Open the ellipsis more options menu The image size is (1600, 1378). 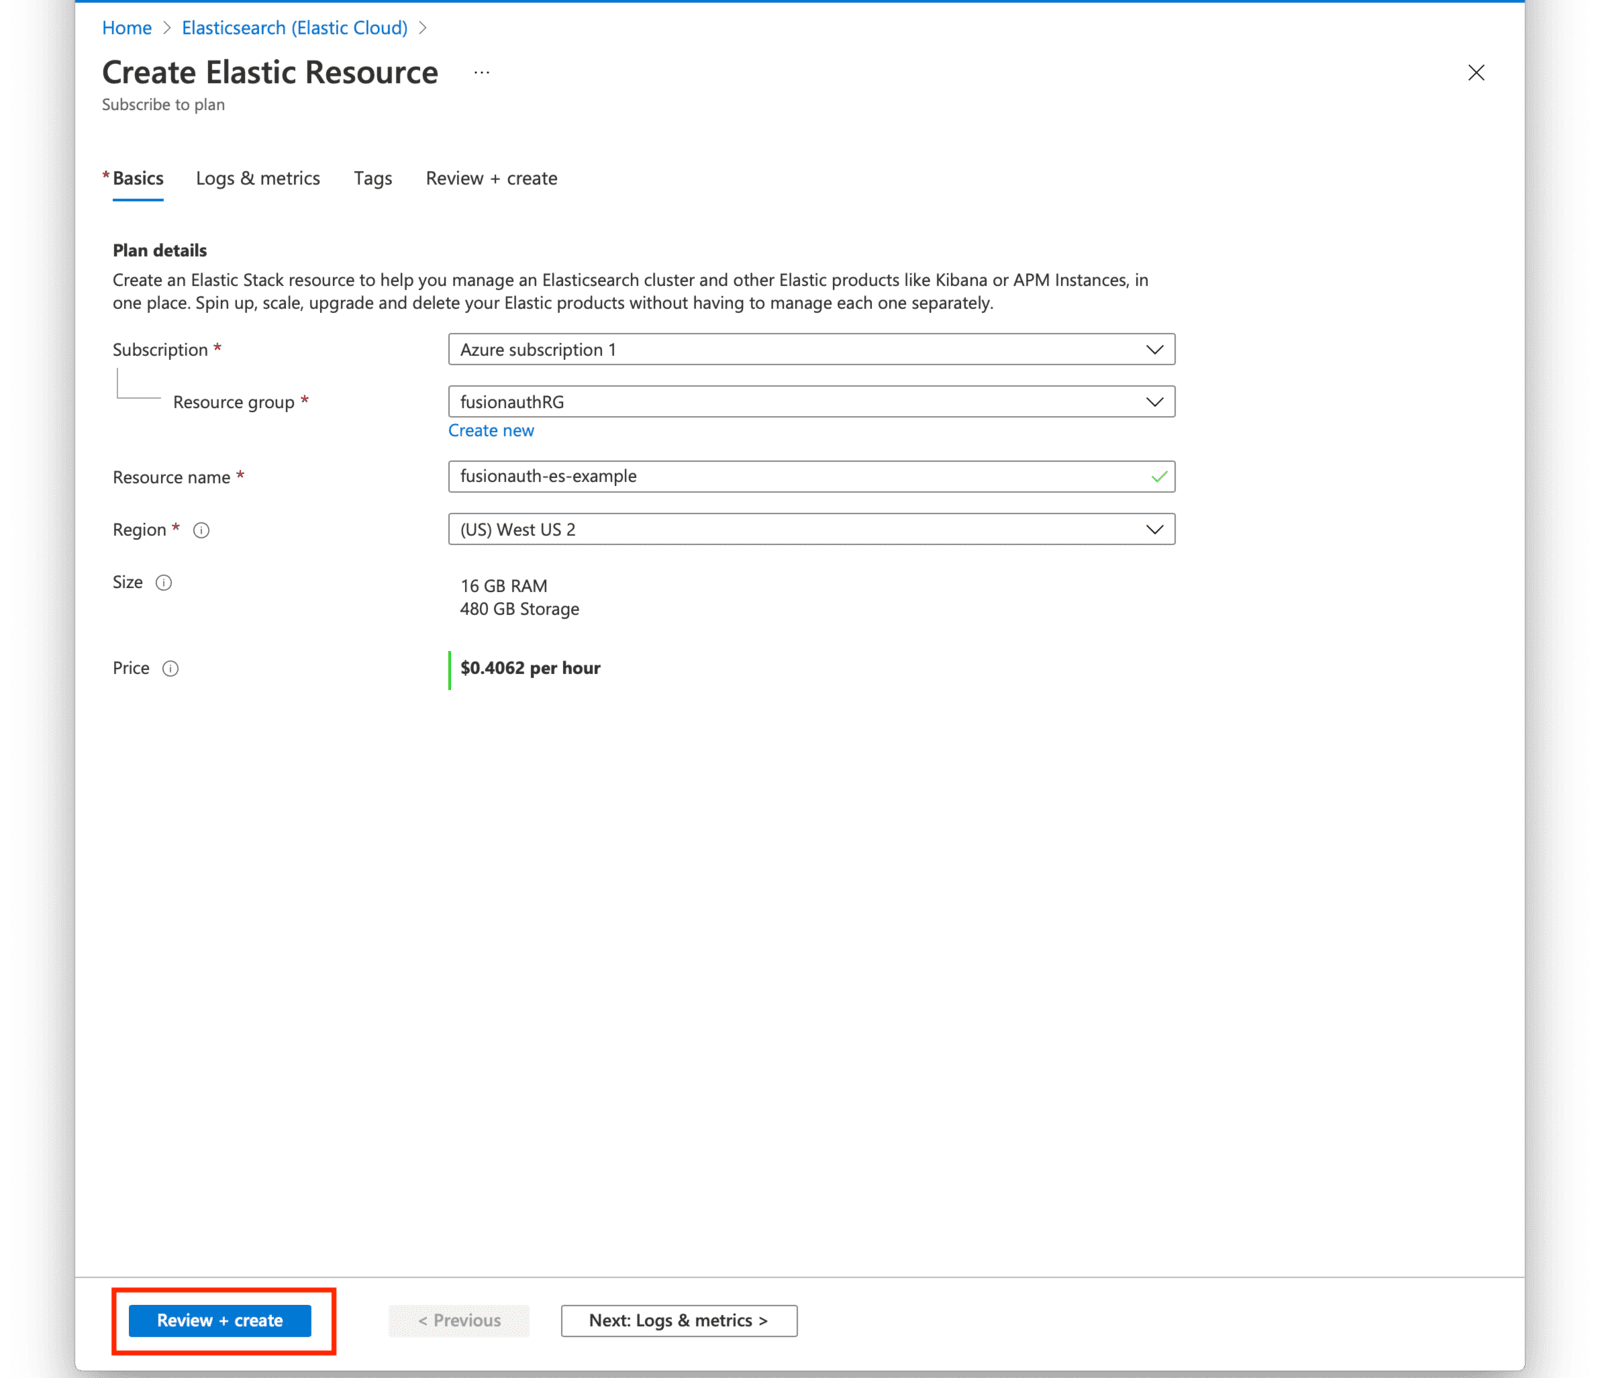[482, 73]
